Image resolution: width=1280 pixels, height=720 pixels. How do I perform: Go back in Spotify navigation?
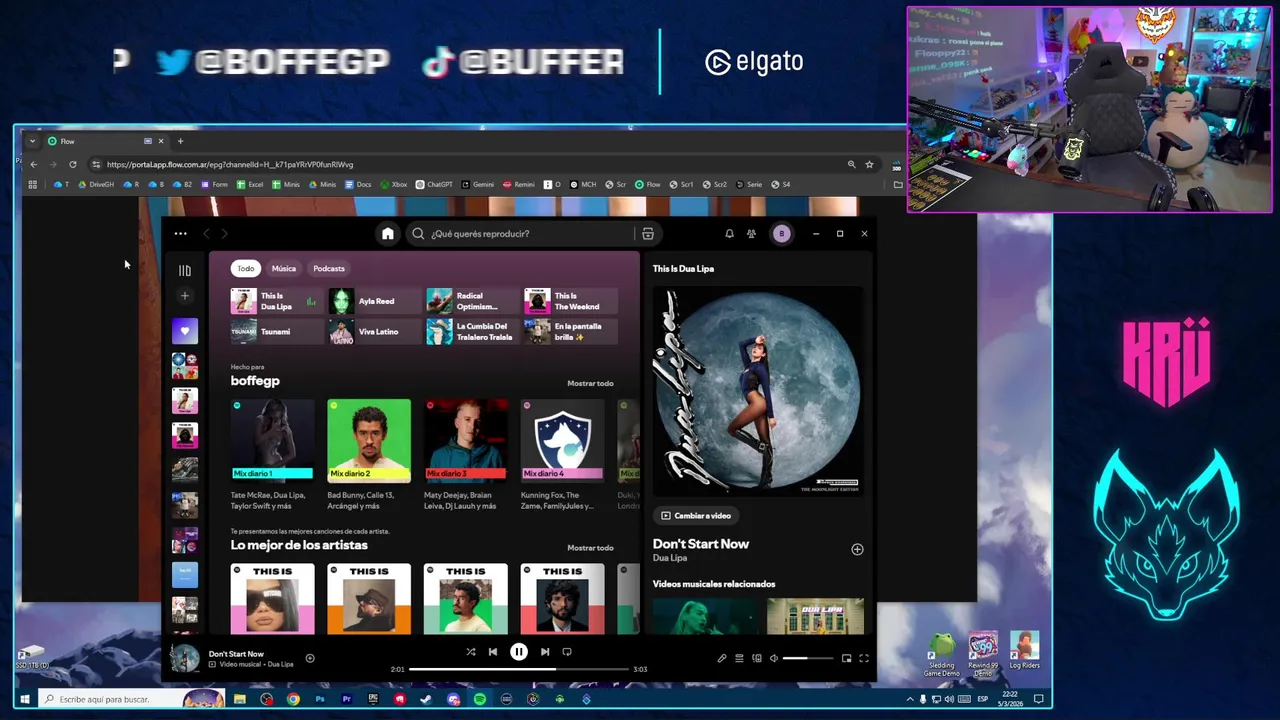pyautogui.click(x=206, y=234)
